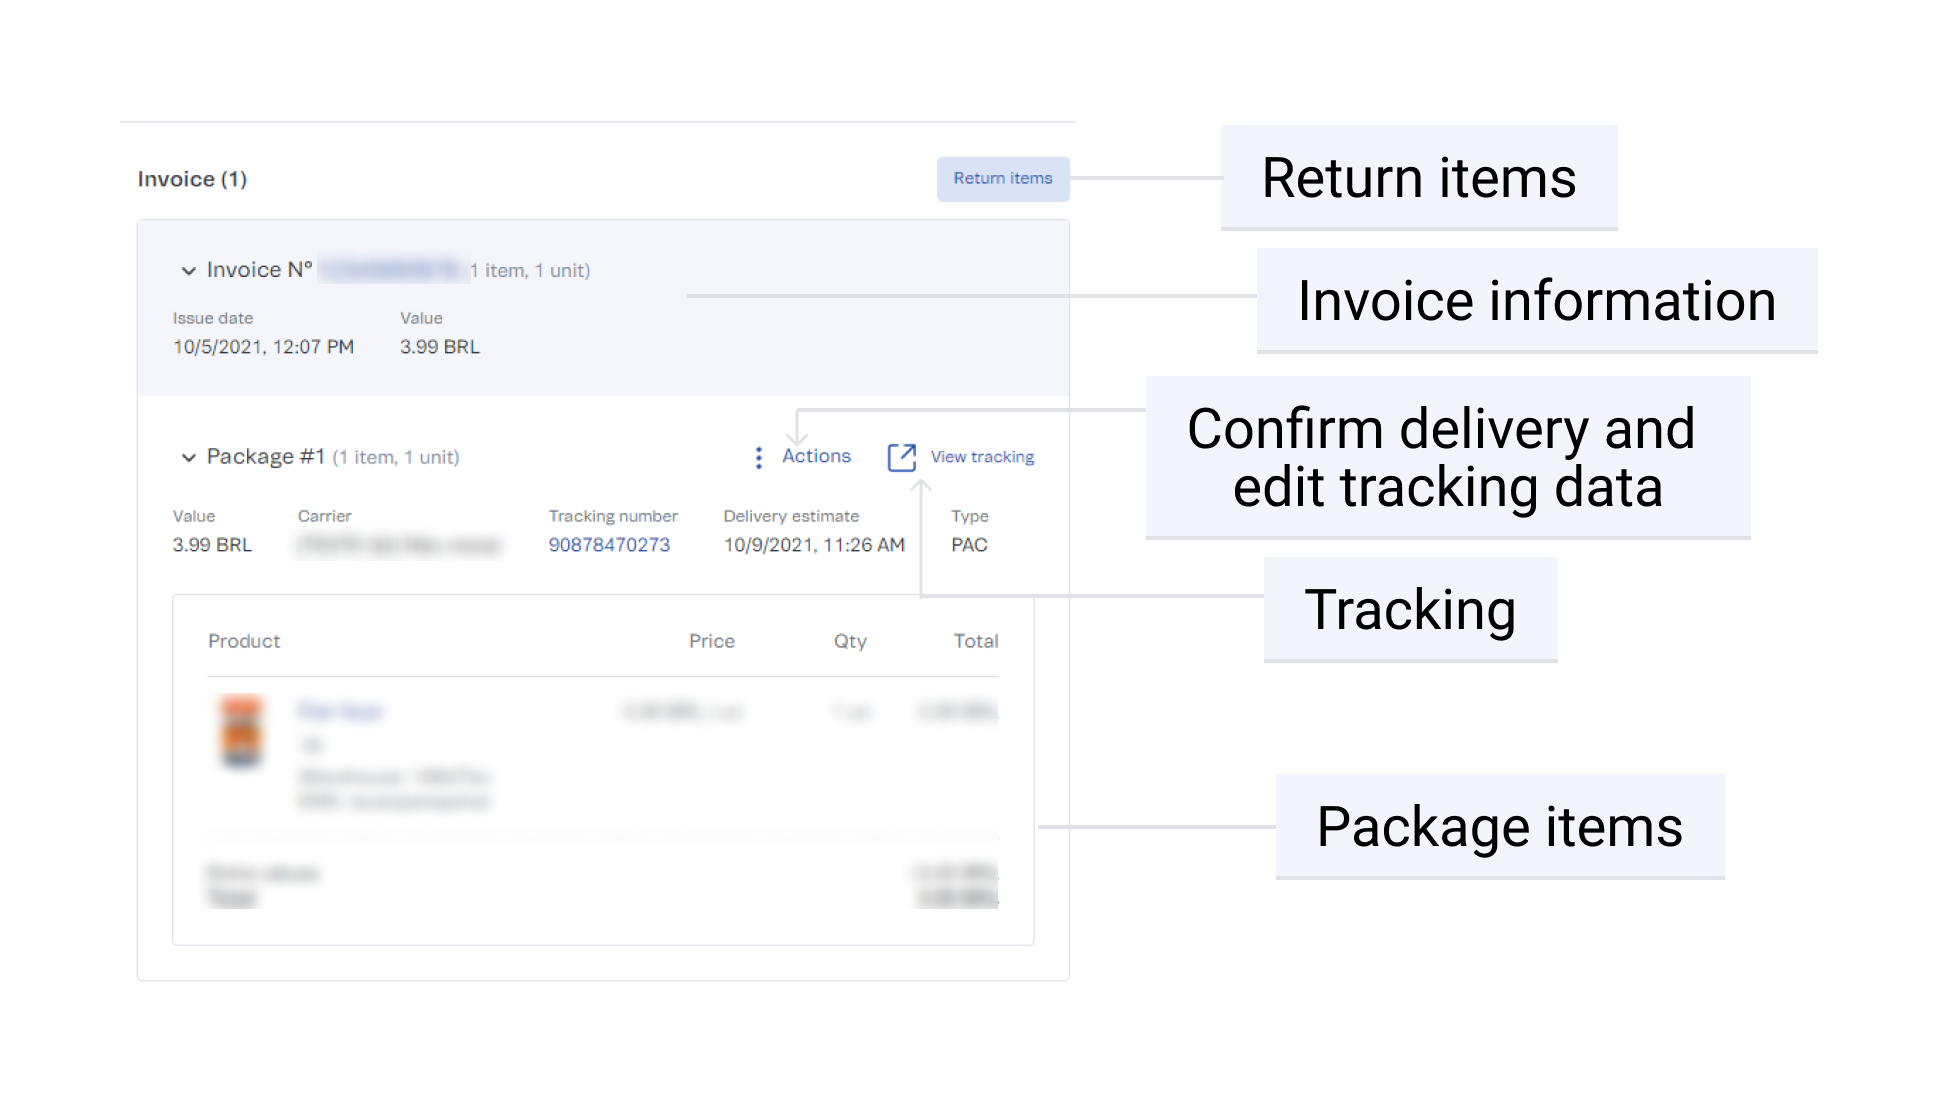Click the Package #1 title text
Image resolution: width=1938 pixels, height=1110 pixels.
point(265,457)
